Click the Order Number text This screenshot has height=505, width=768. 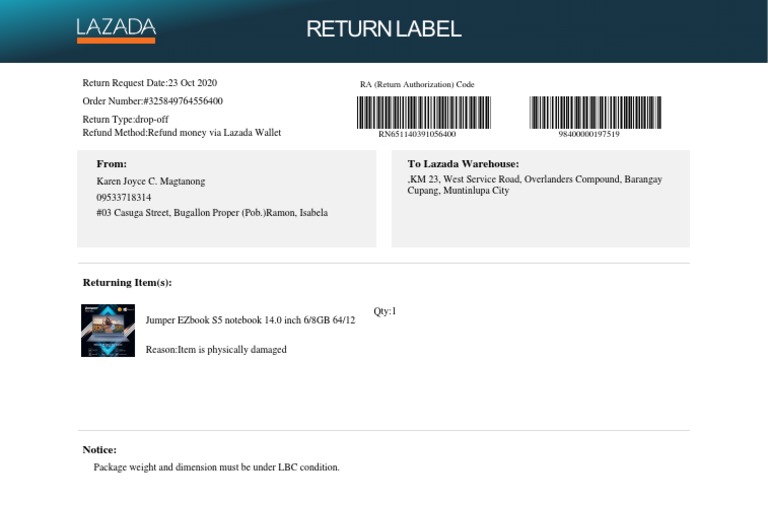(152, 101)
